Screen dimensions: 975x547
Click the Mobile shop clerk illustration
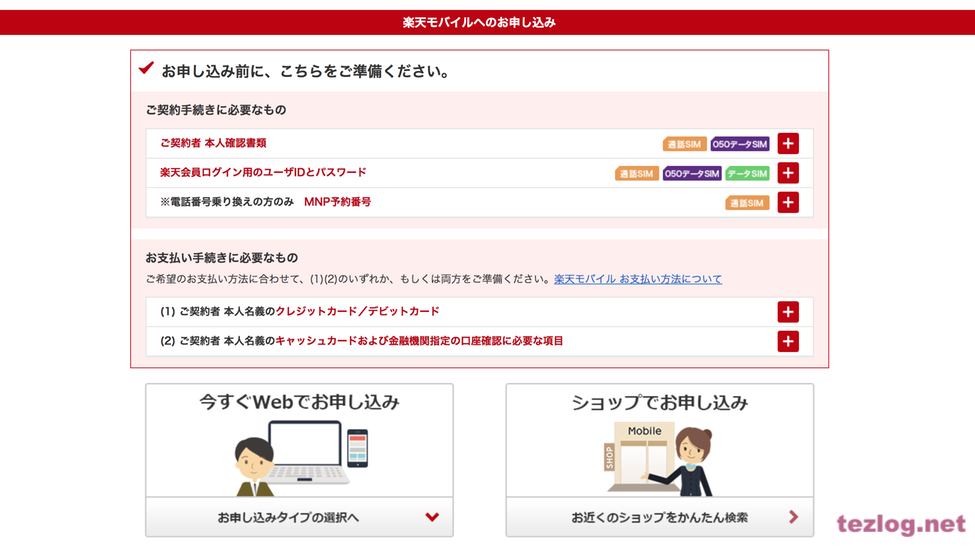point(658,459)
